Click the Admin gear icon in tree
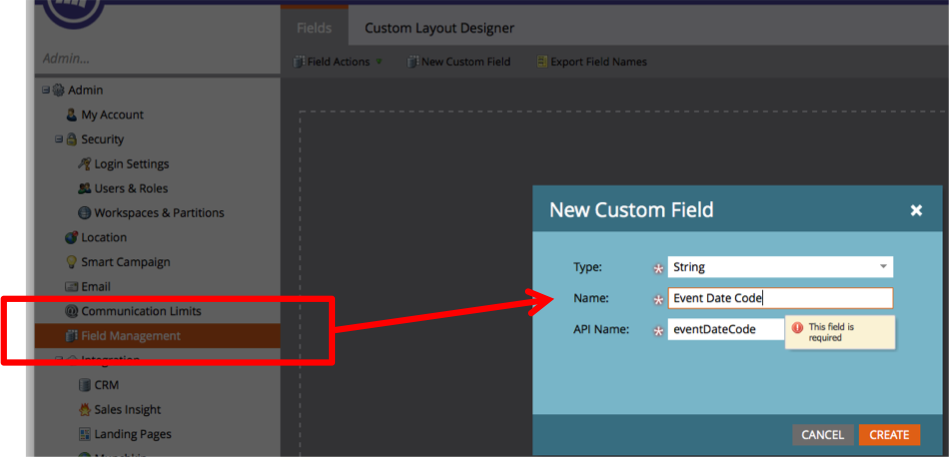 coord(59,90)
